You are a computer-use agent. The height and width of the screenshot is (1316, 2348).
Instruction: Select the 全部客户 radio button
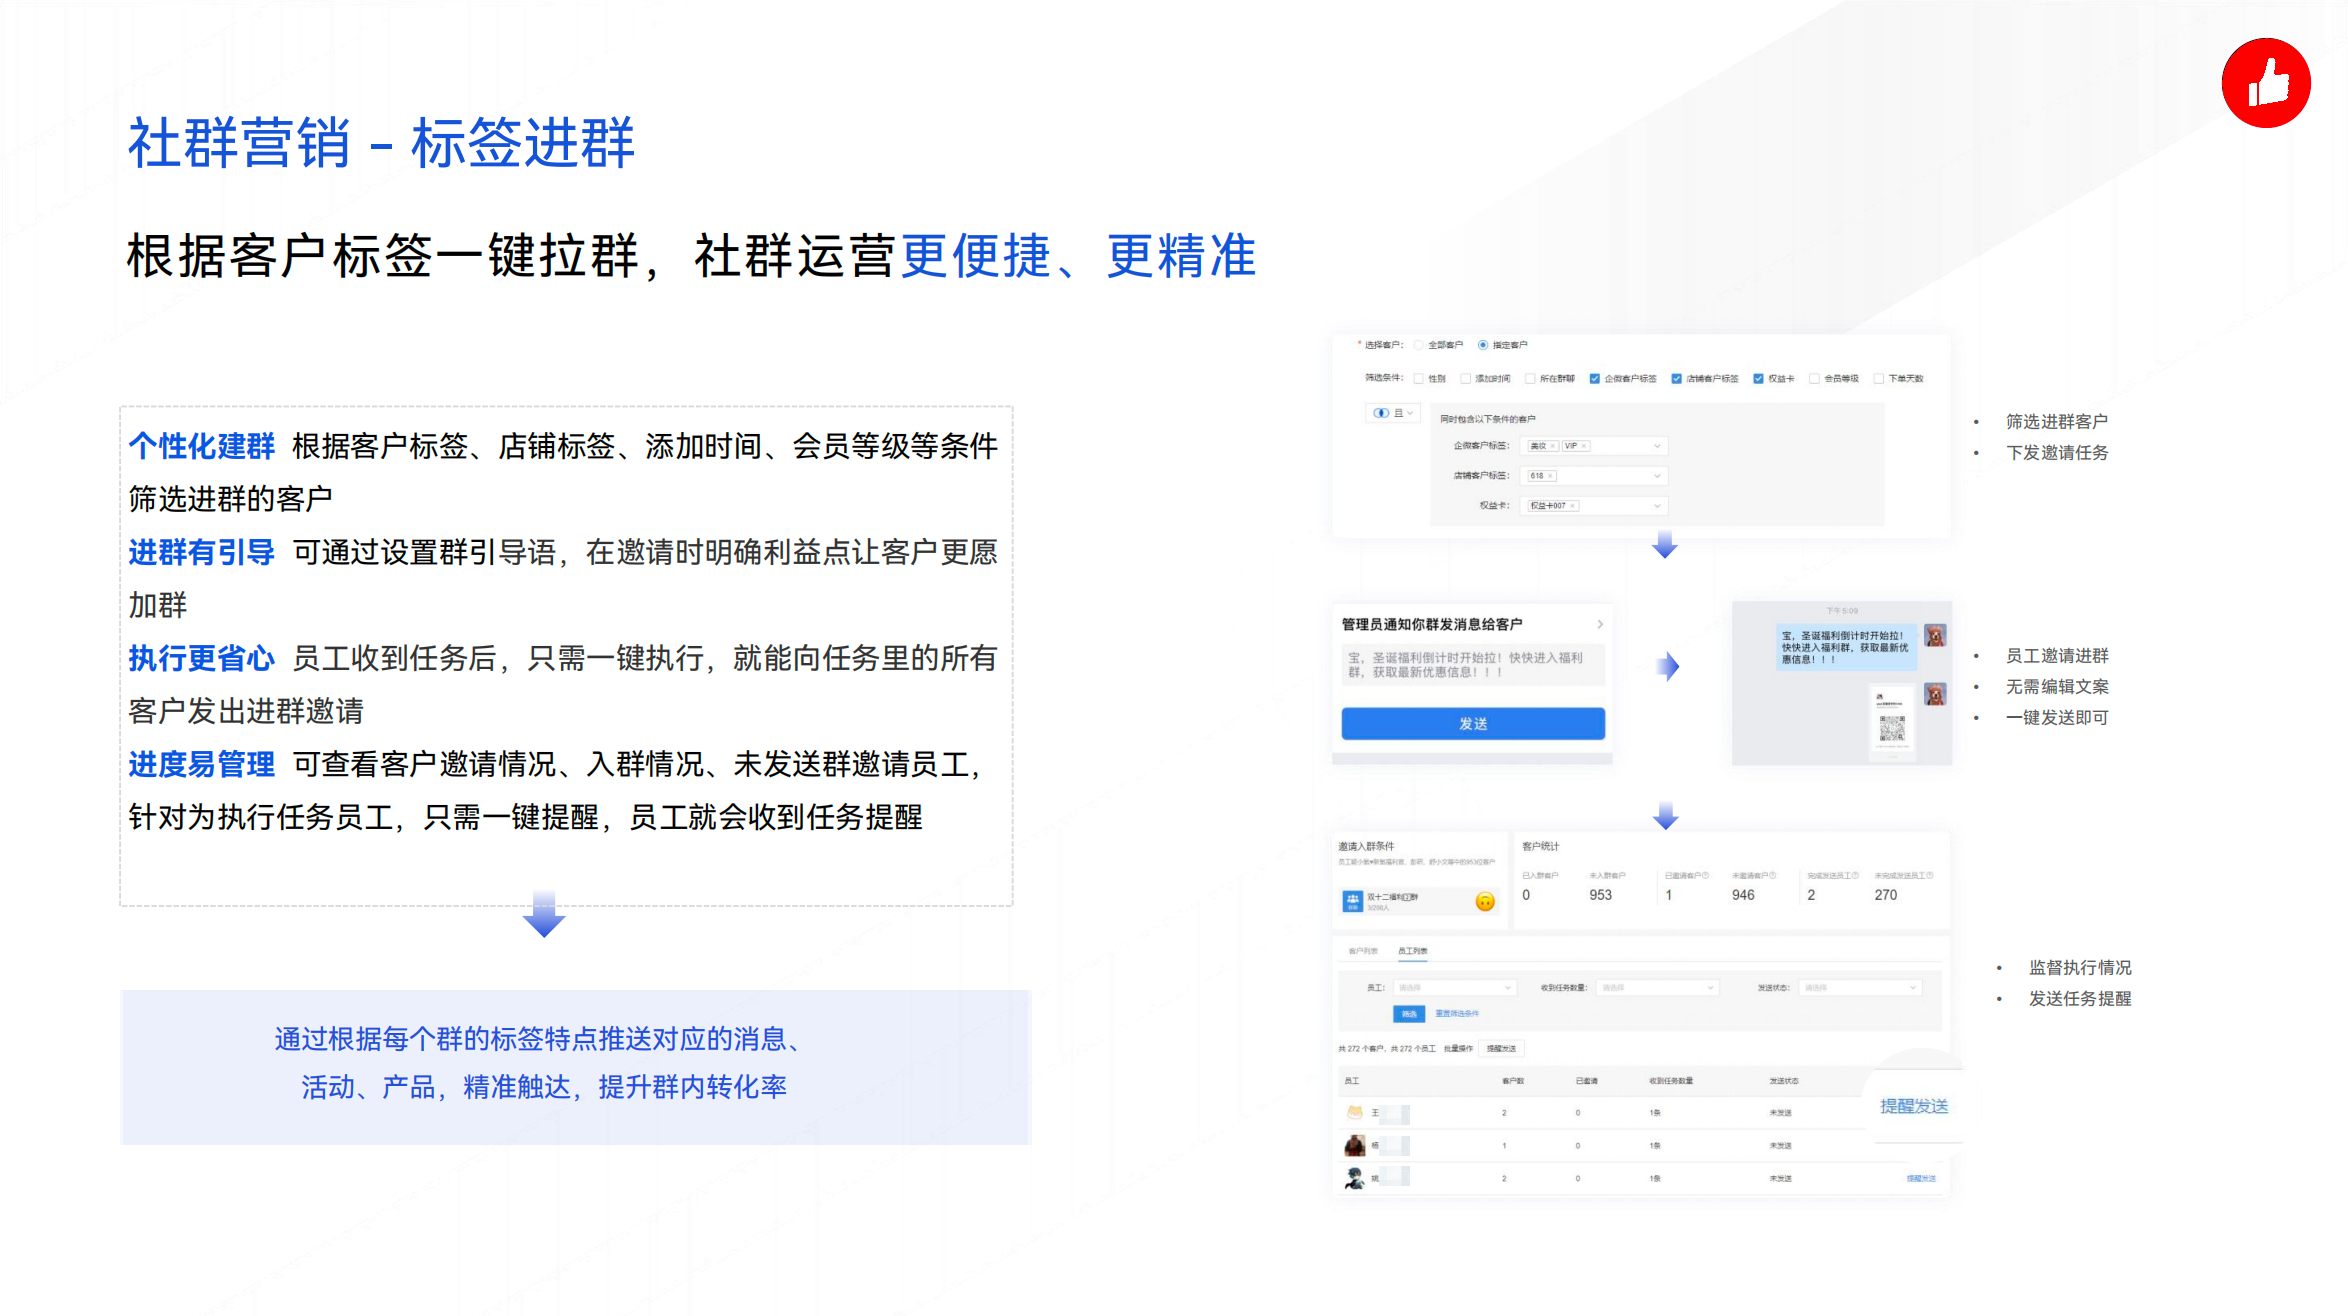point(1419,345)
